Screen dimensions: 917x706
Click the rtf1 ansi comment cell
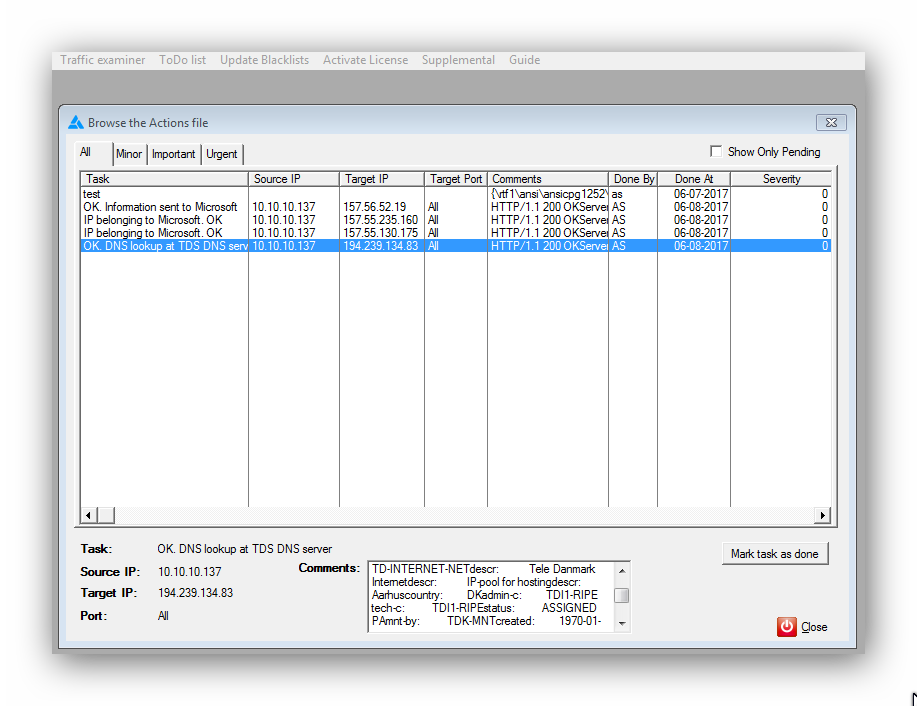click(x=549, y=194)
